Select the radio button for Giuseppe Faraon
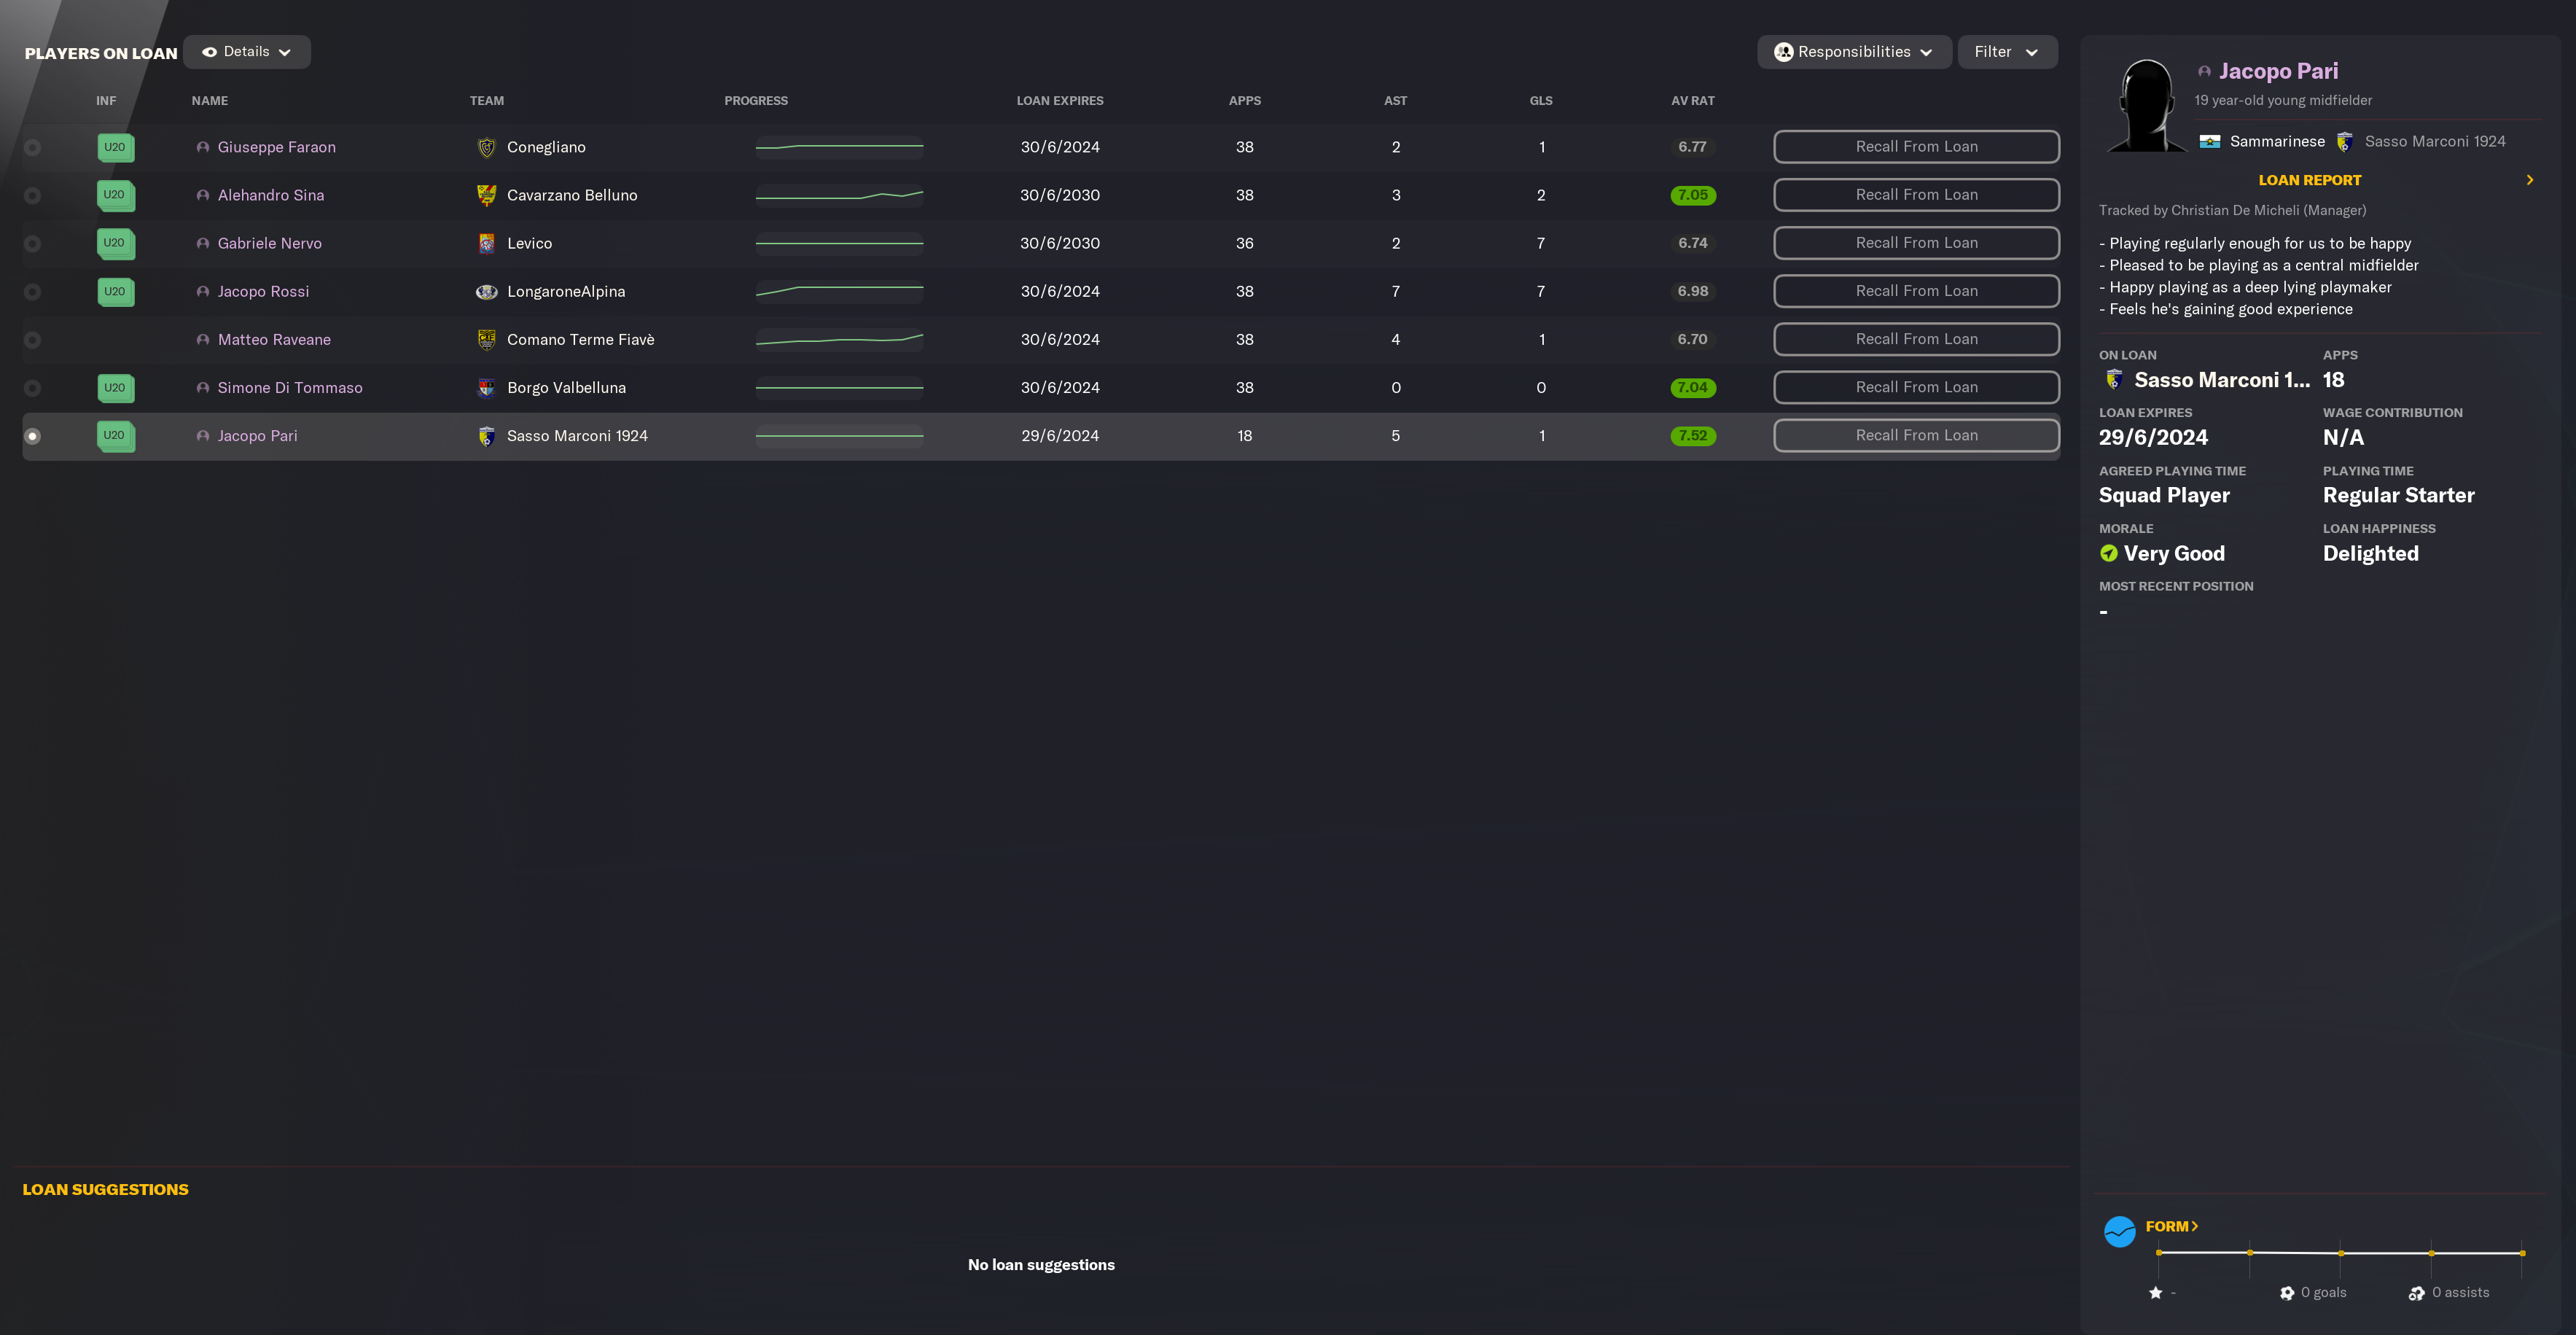The height and width of the screenshot is (1335, 2576). coord(33,147)
